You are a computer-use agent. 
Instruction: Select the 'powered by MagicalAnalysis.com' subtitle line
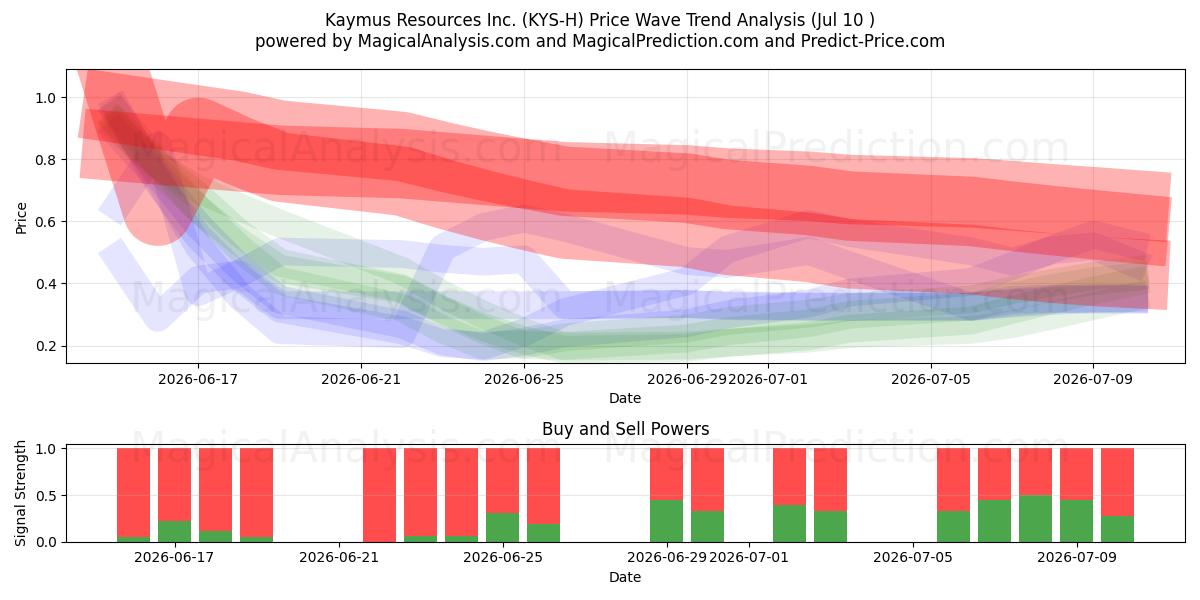[600, 41]
